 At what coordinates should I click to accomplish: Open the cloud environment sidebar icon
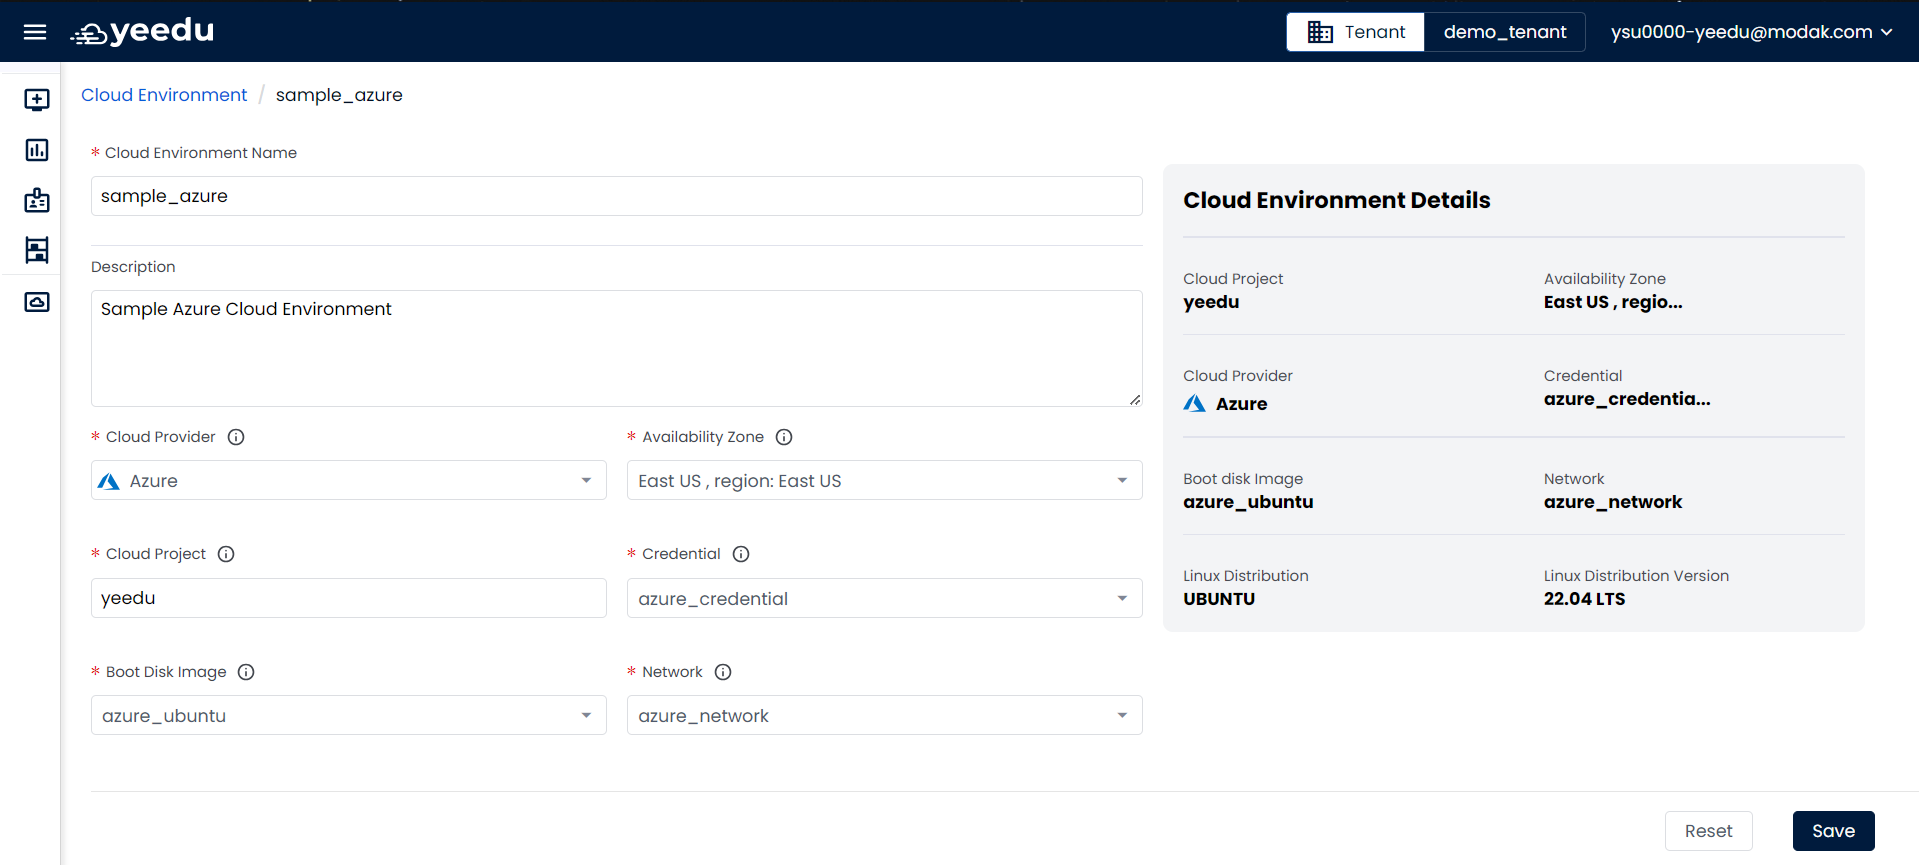37,302
